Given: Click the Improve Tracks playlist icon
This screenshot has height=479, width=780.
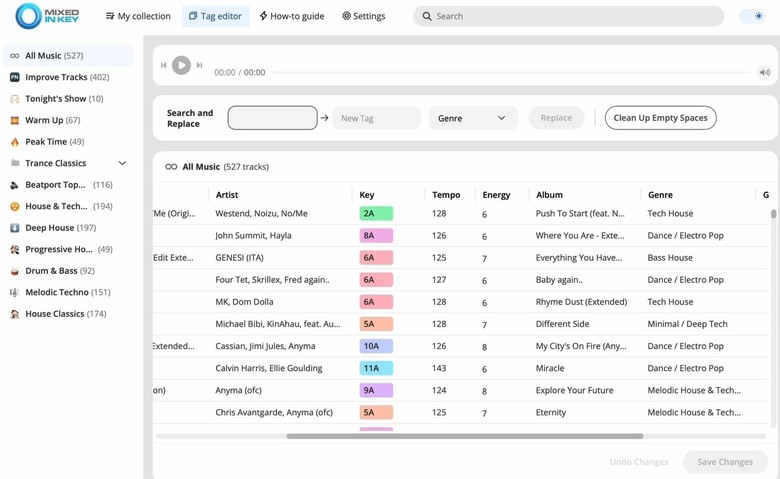Looking at the screenshot, I should [x=15, y=77].
